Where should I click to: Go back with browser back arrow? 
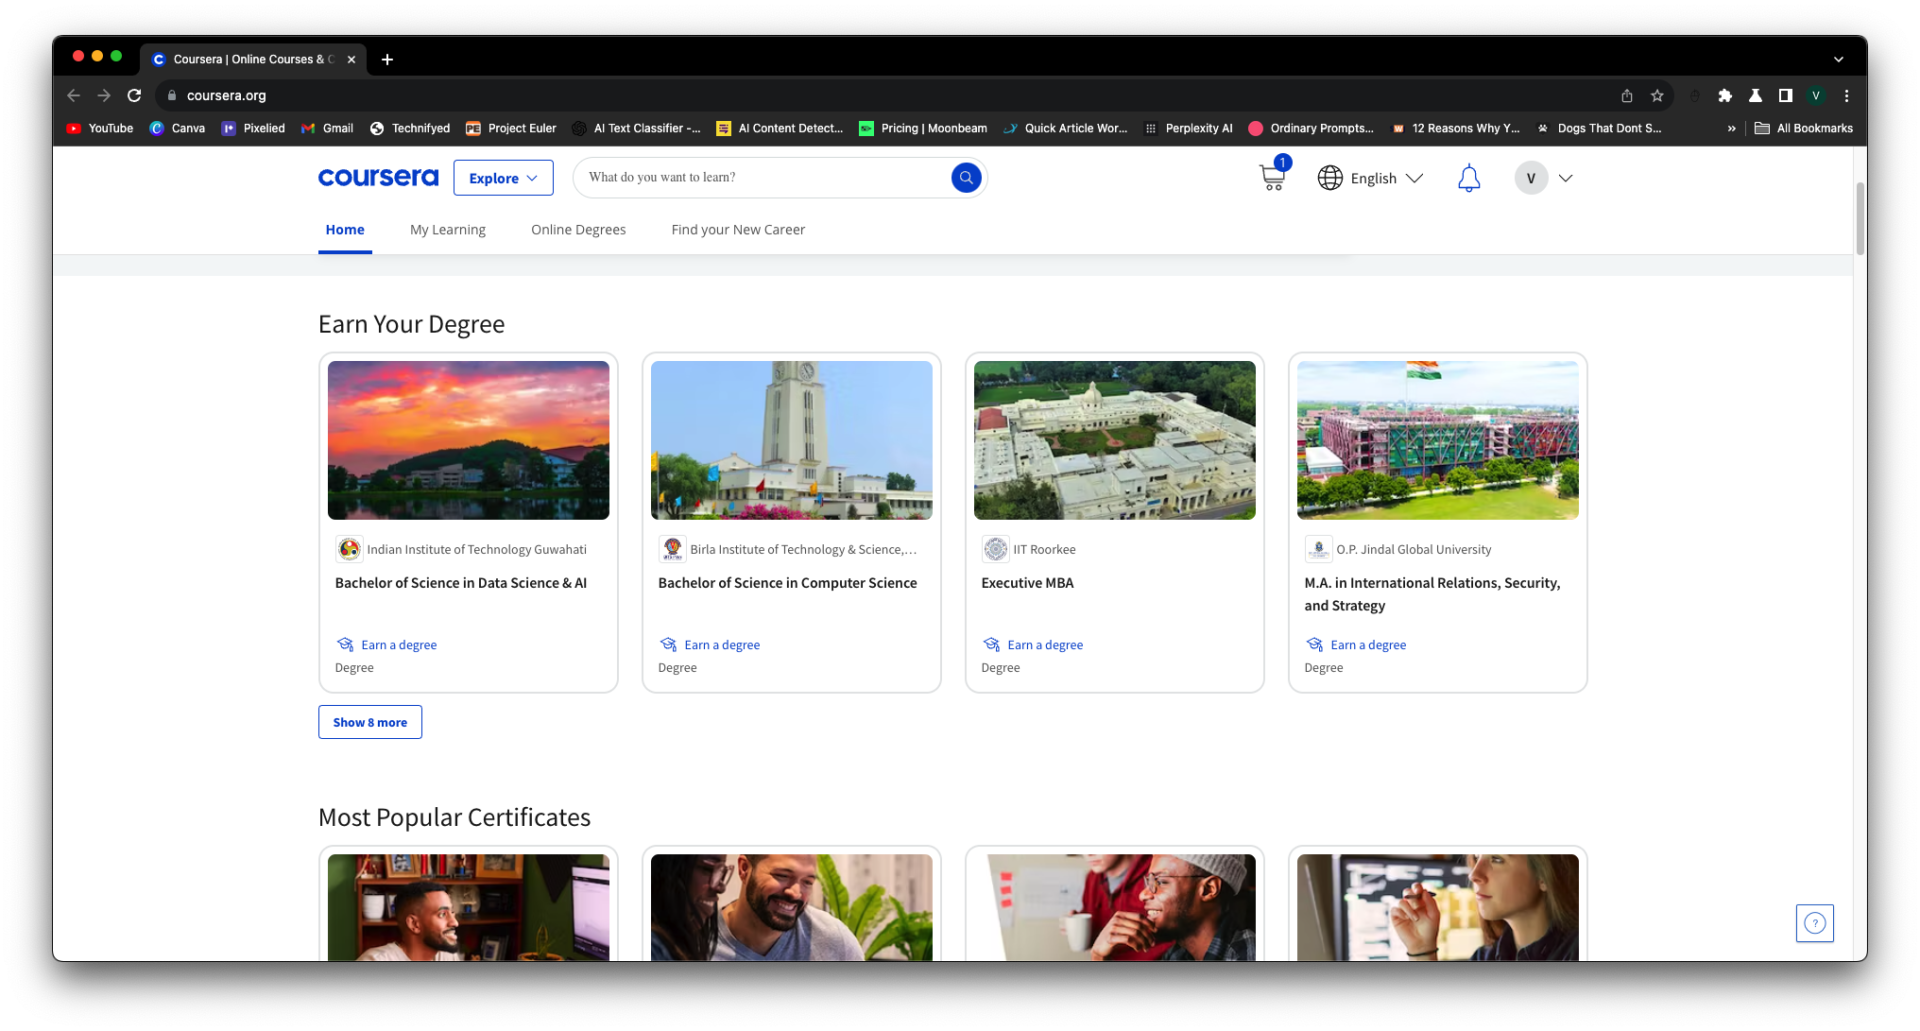pos(74,95)
